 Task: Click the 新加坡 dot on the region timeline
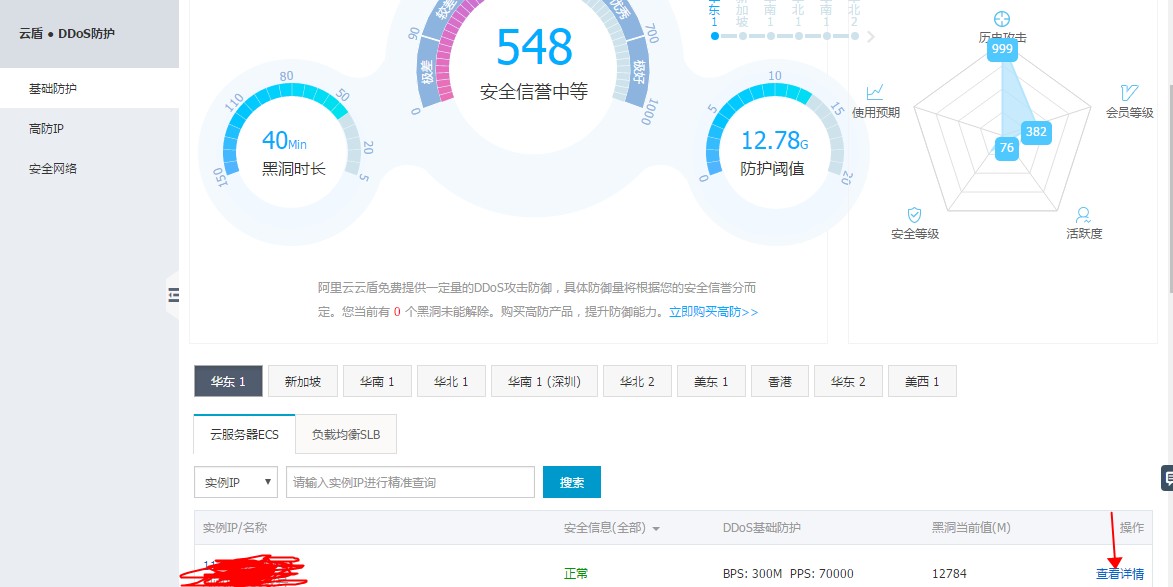(x=742, y=36)
